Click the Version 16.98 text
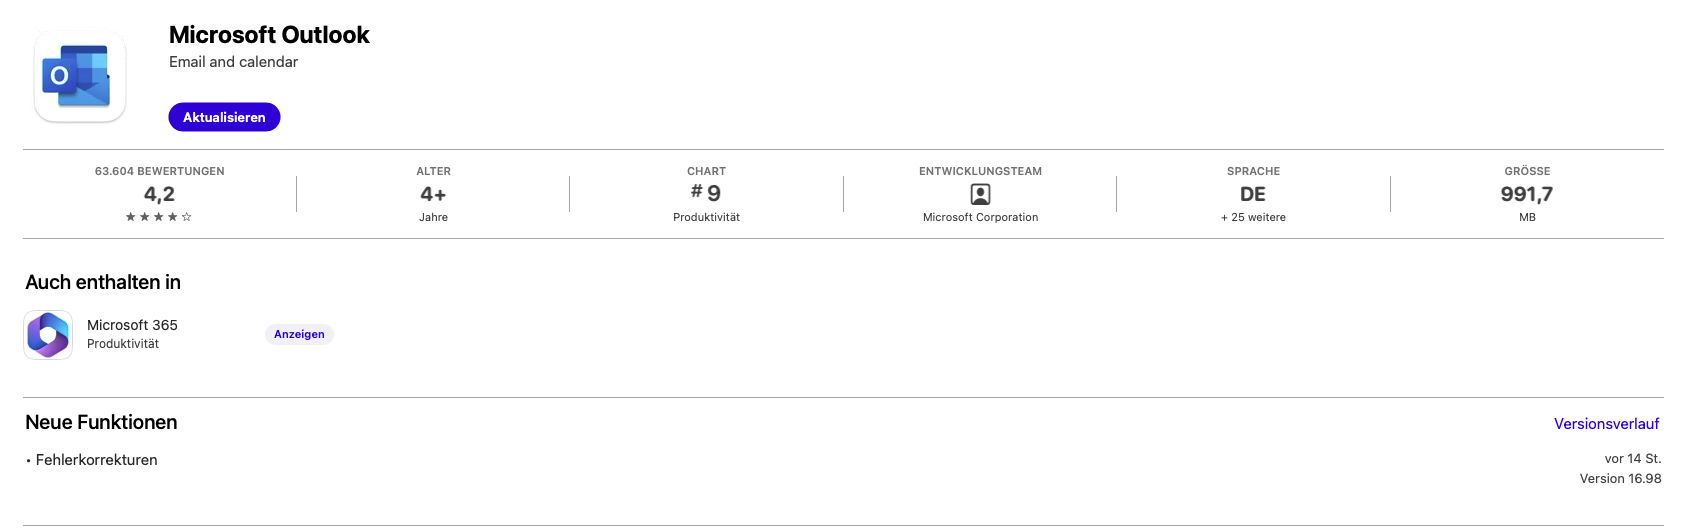This screenshot has height=530, width=1685. pos(1620,479)
